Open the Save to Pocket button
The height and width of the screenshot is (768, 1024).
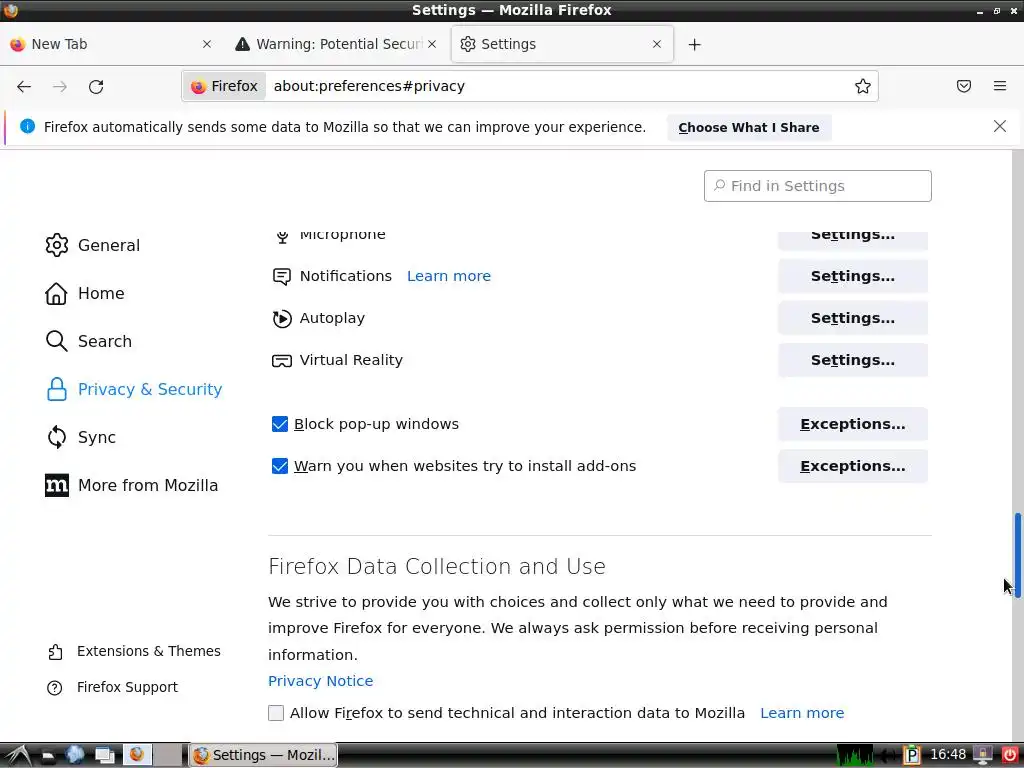click(964, 86)
